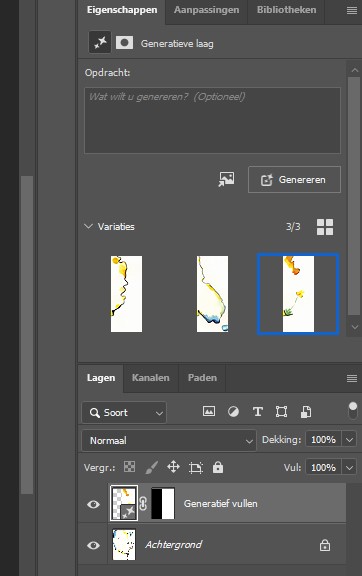Click the generative layer sparkle icon

(100, 43)
